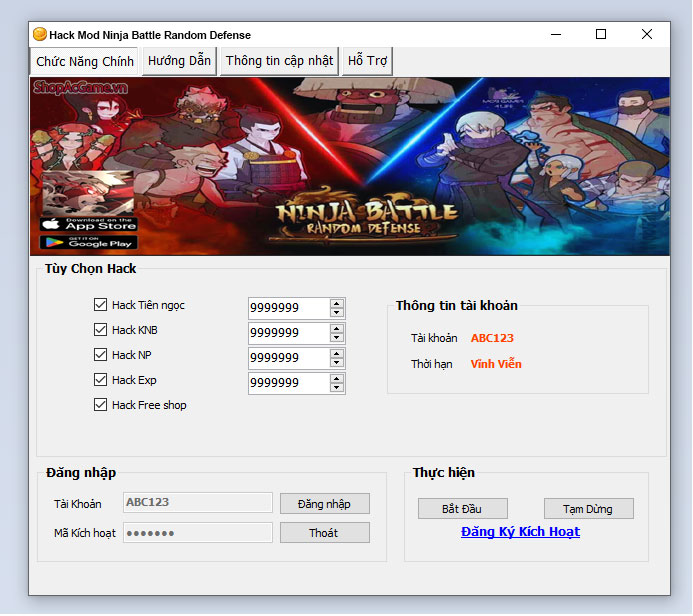Click the Ninja Battle Random Defense logo
Screen dimensions: 693x616
pos(365,217)
